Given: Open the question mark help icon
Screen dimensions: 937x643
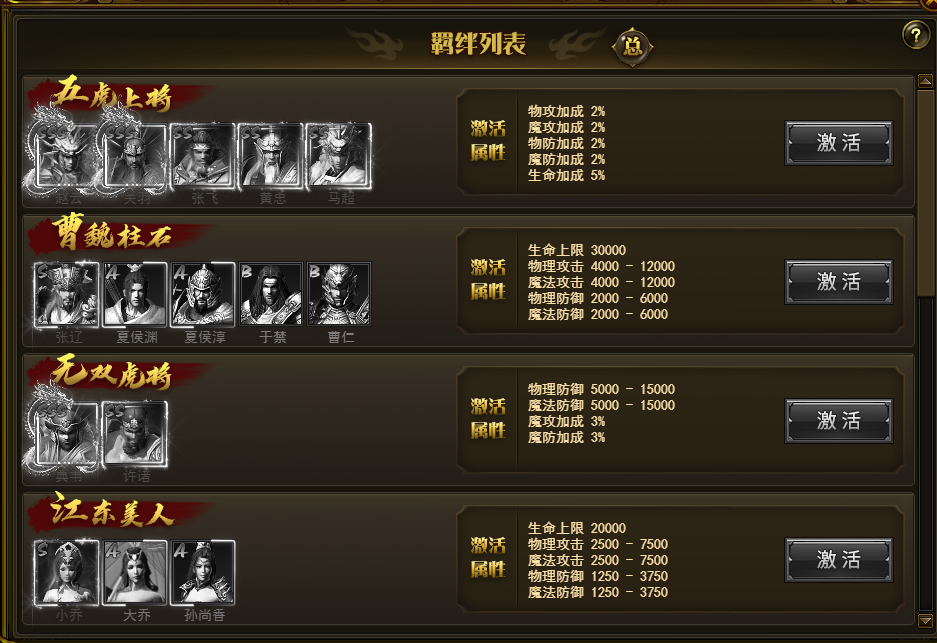Looking at the screenshot, I should coord(915,35).
